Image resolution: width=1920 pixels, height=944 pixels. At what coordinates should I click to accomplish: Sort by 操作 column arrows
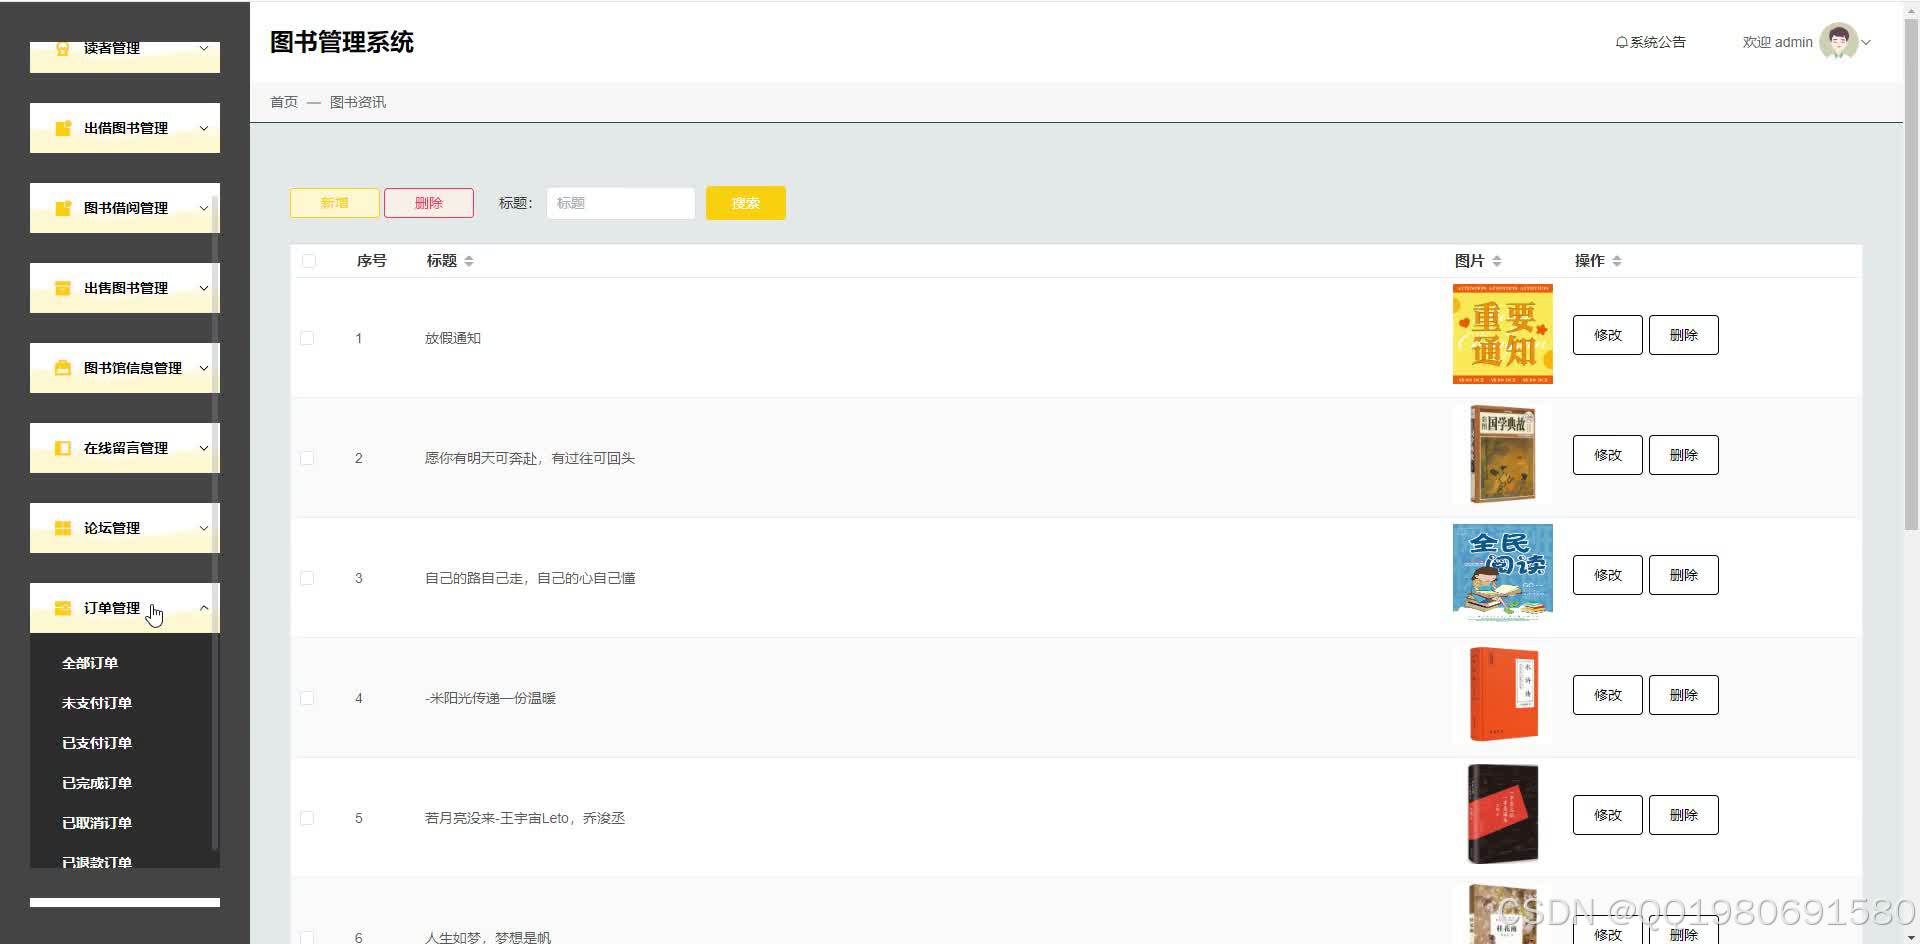coord(1617,261)
